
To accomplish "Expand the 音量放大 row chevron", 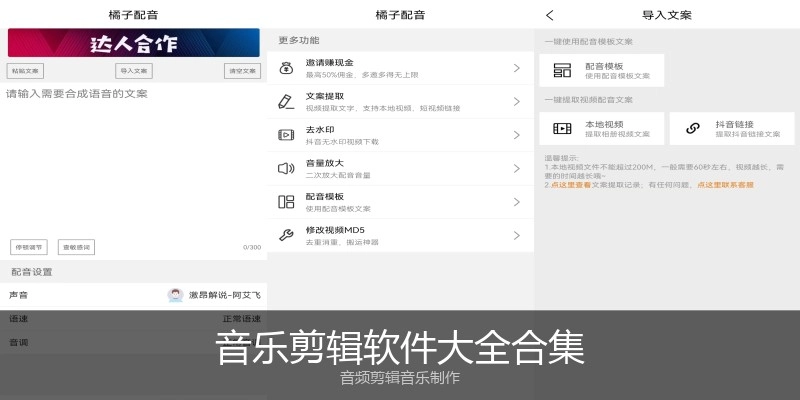I will point(517,168).
